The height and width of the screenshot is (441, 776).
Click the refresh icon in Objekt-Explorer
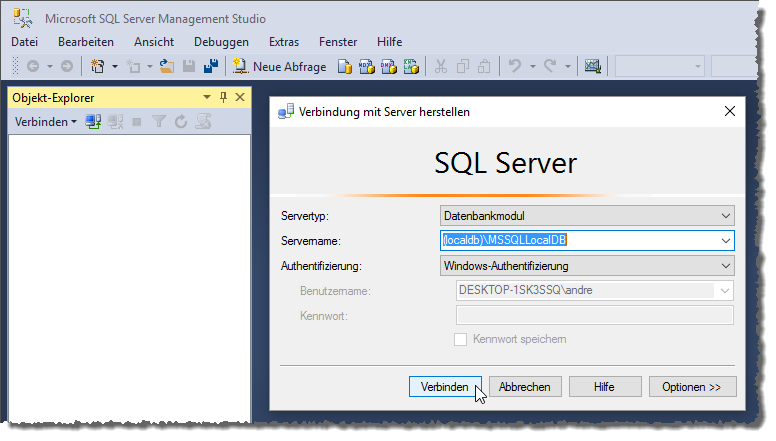click(181, 122)
